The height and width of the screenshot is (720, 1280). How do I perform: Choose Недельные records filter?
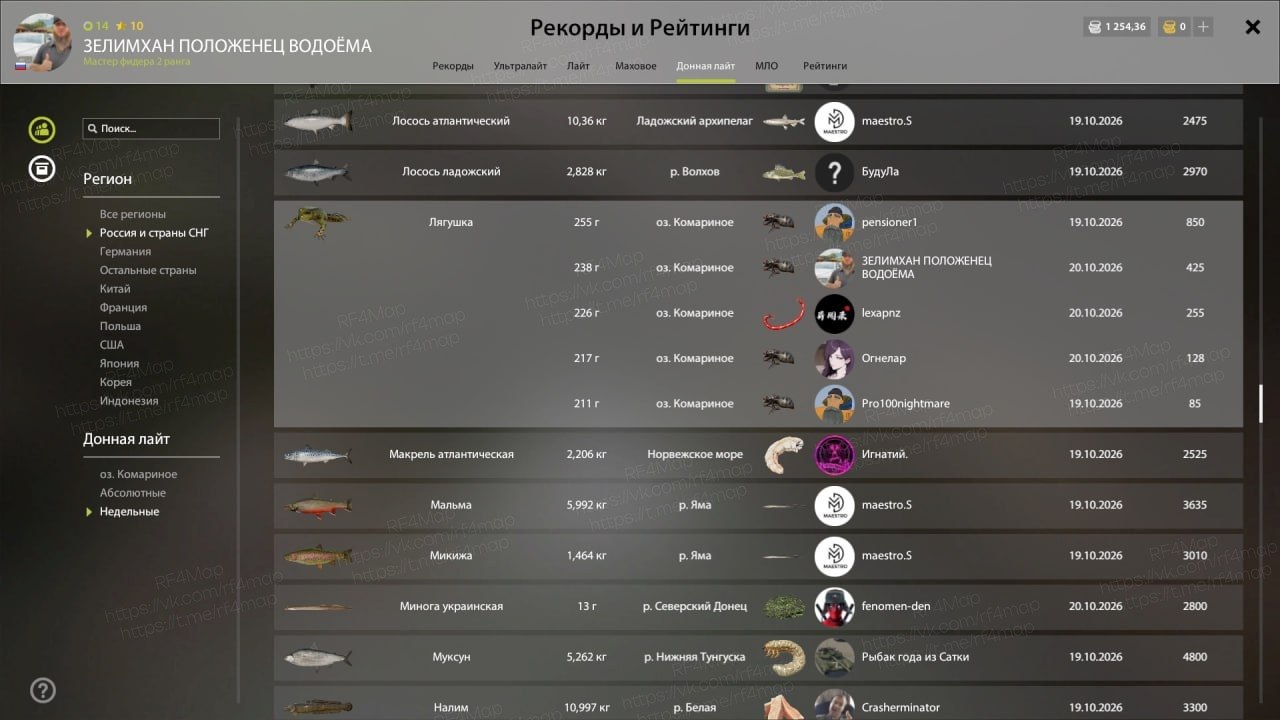(x=129, y=512)
